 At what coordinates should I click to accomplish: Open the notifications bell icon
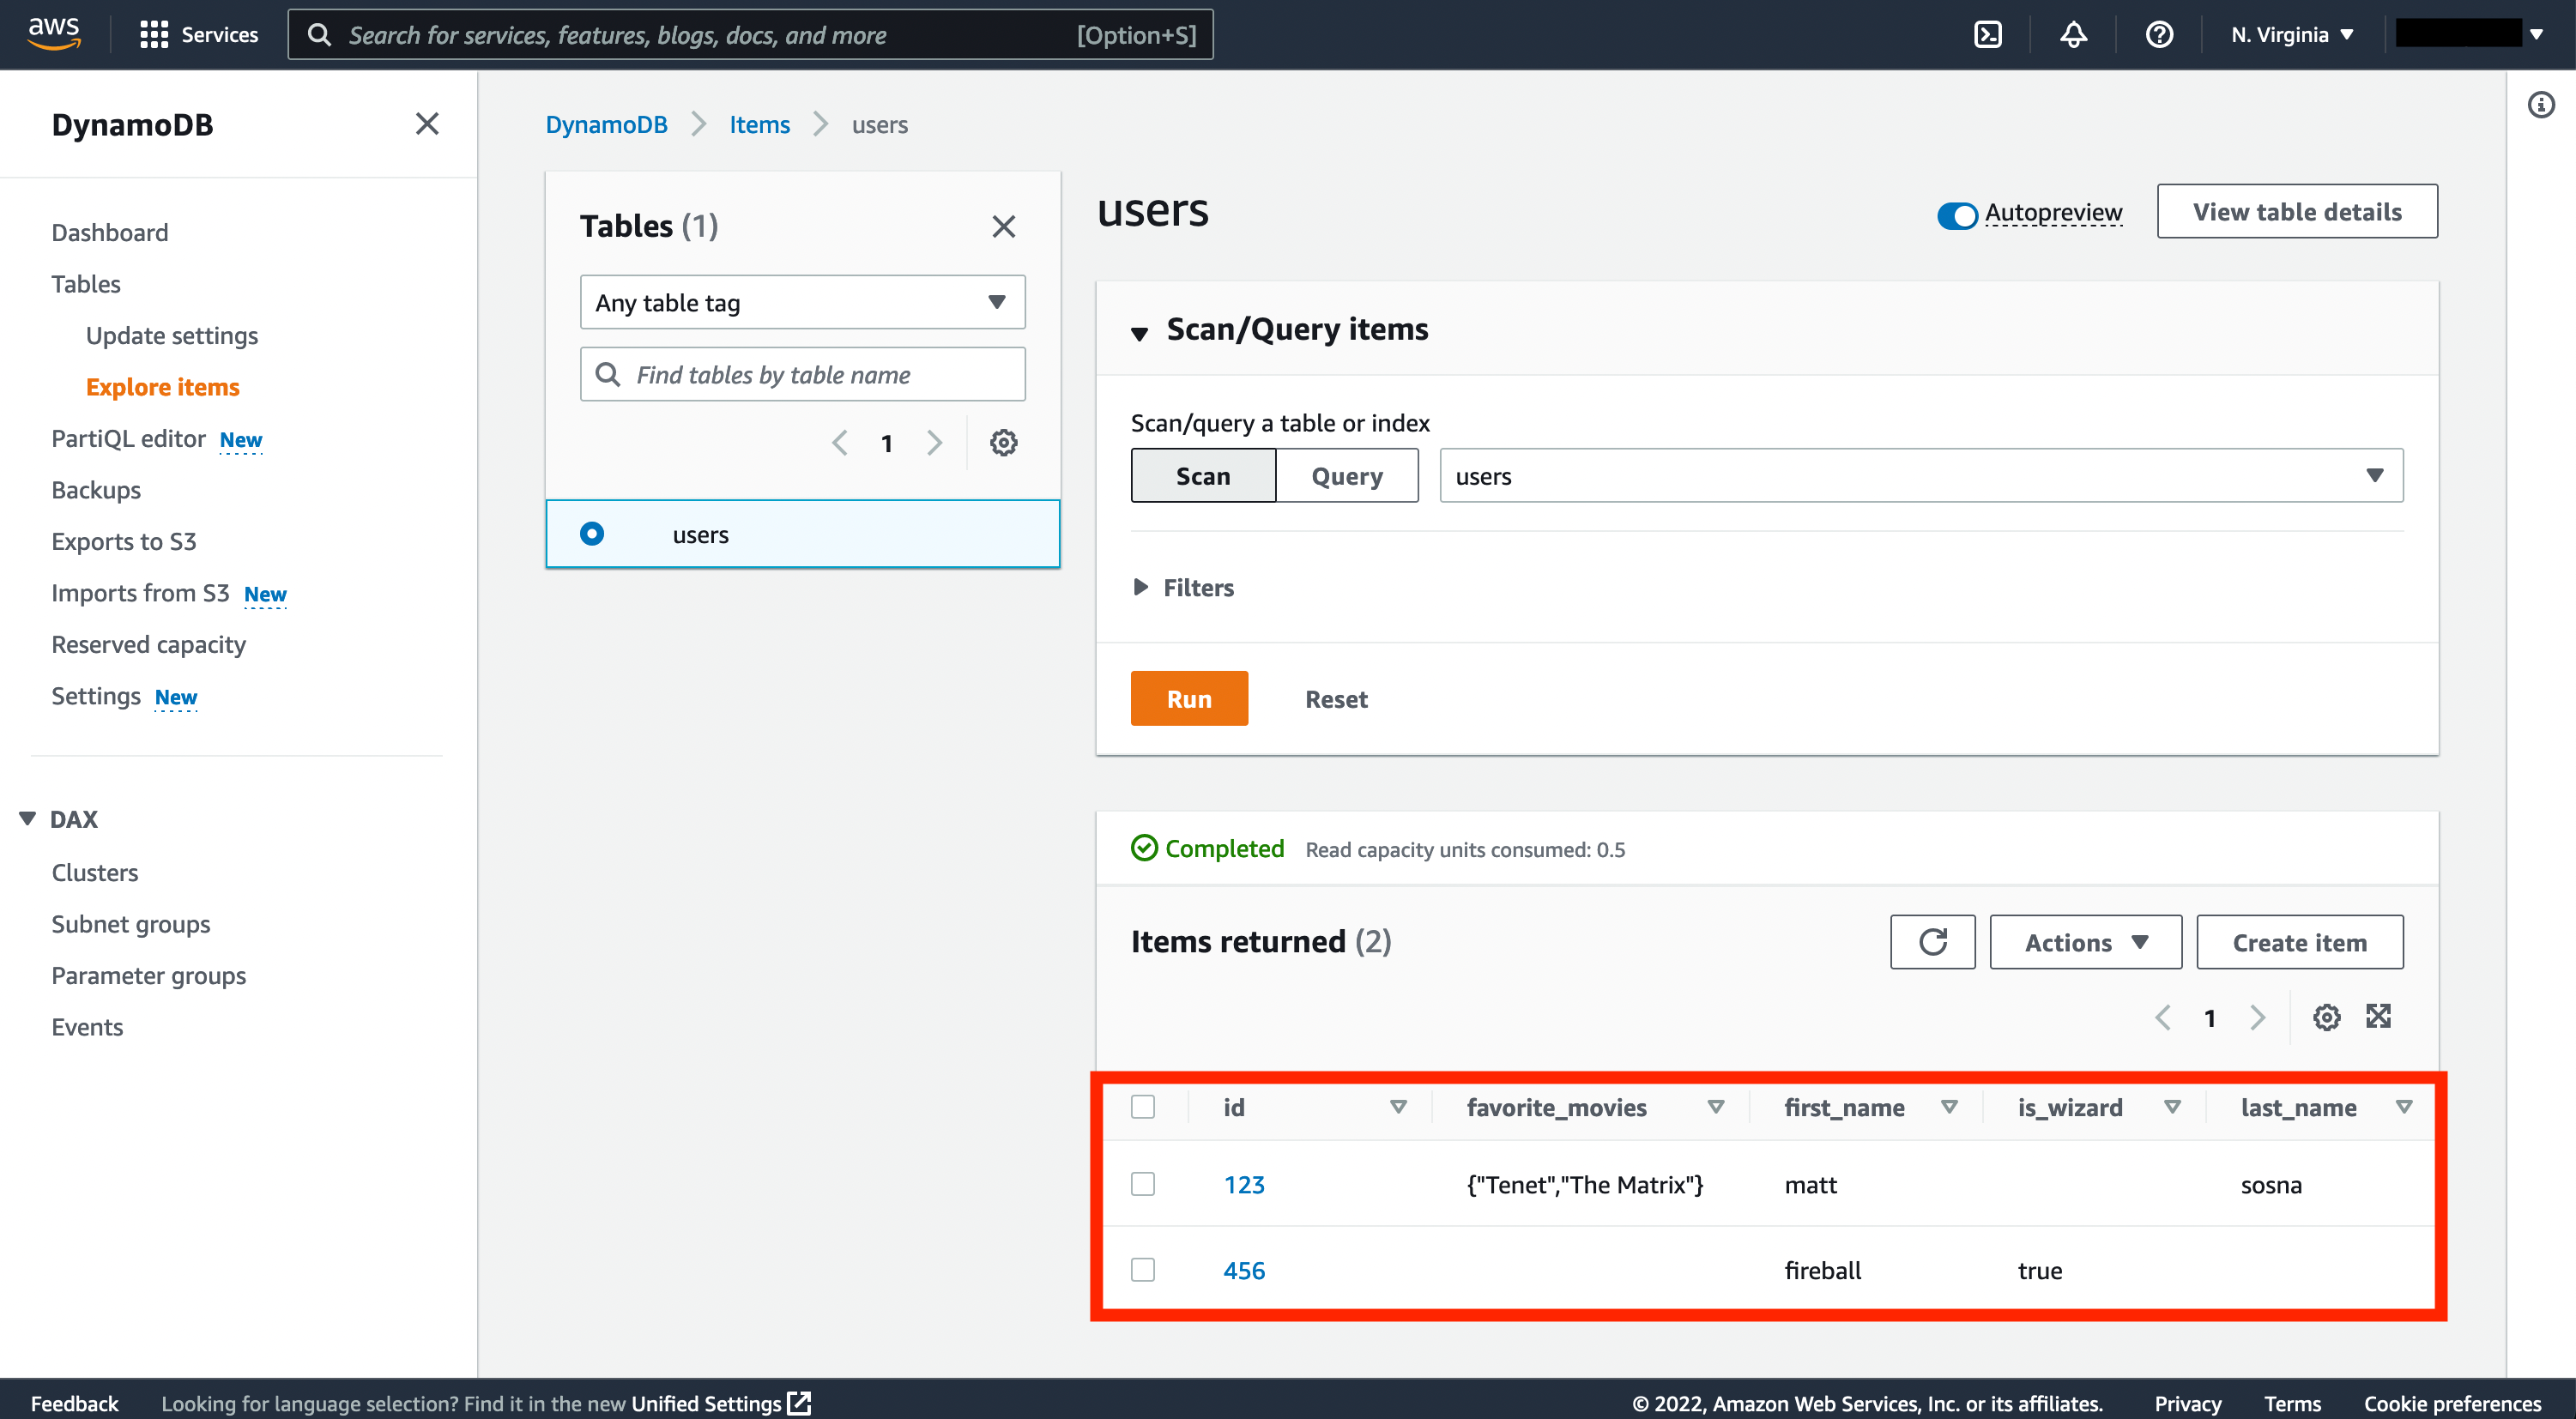coord(2073,35)
